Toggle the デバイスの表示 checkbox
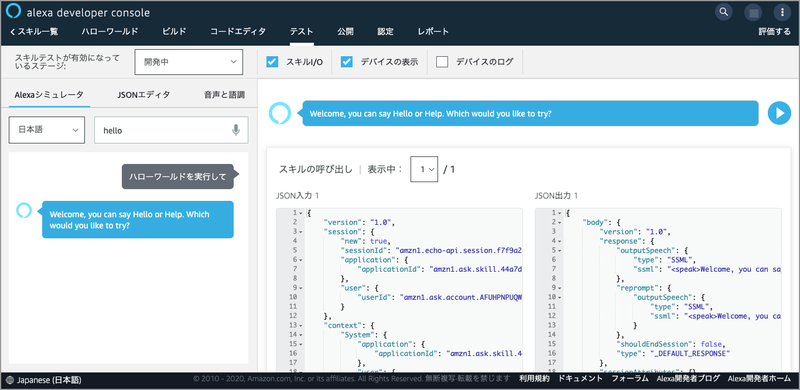Screen dimensions: 800x390 [347, 62]
